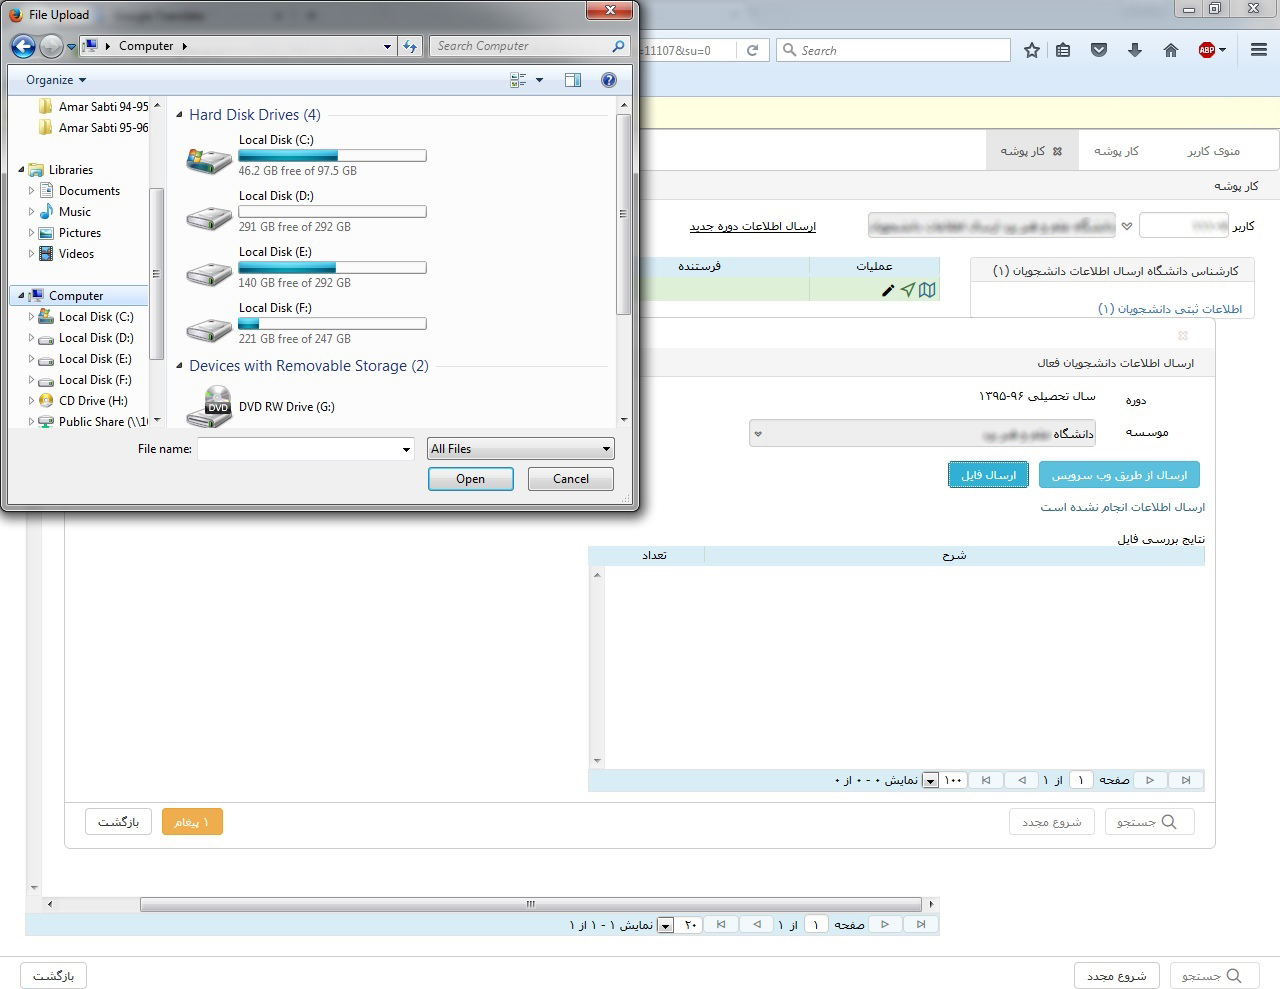Click the horizontal scrollbar at page bottom
1280x989 pixels.
click(x=530, y=904)
